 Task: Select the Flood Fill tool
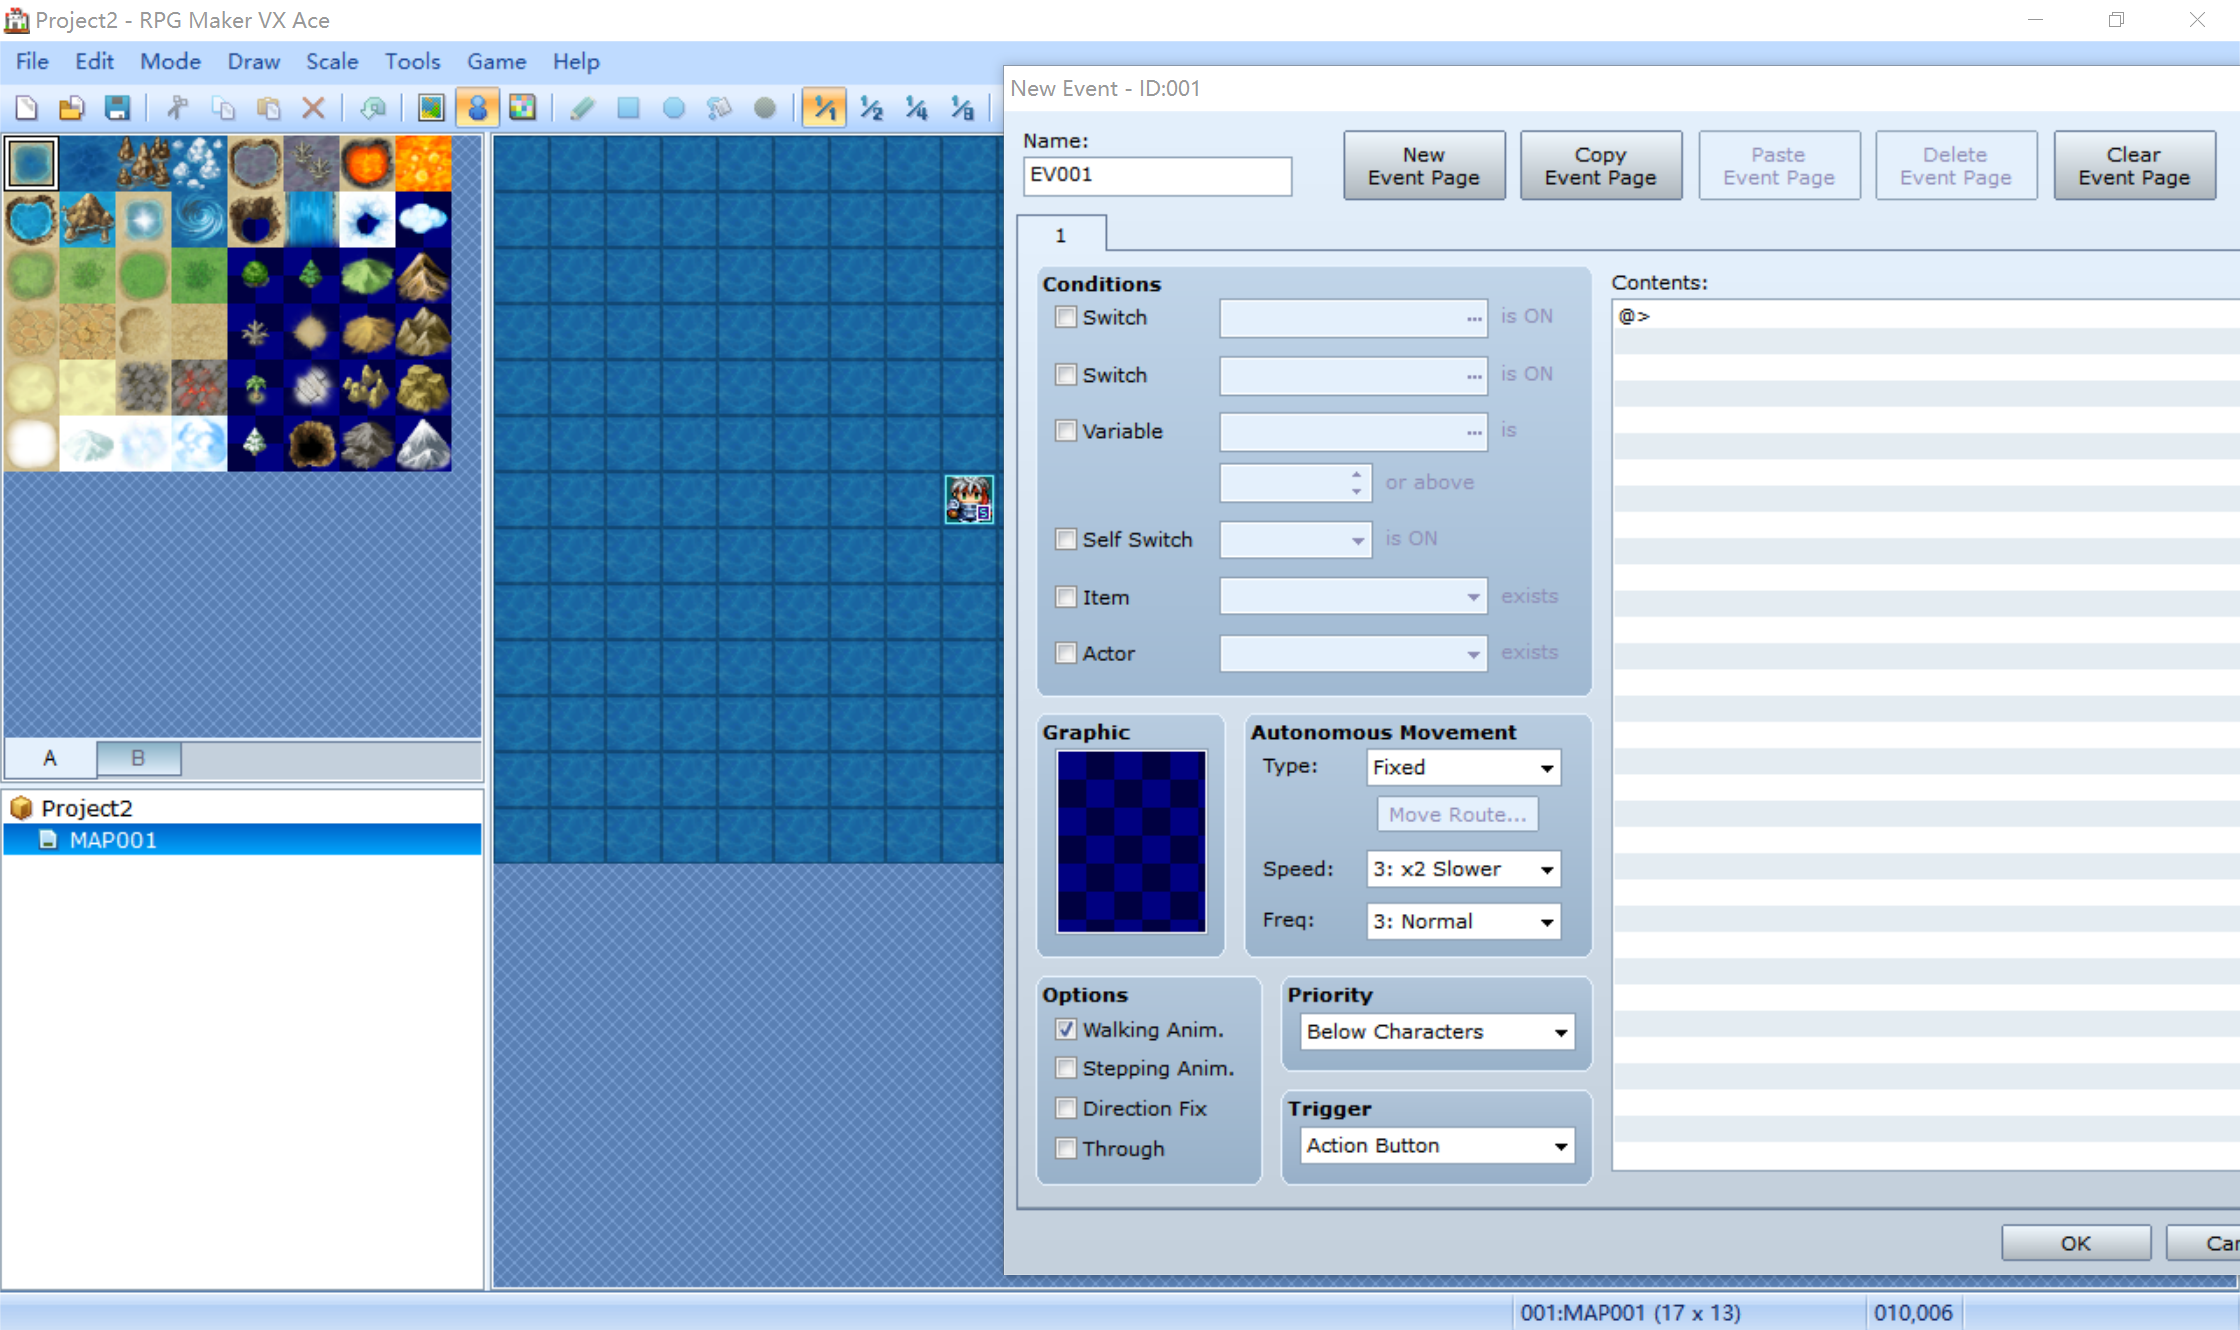pos(720,108)
